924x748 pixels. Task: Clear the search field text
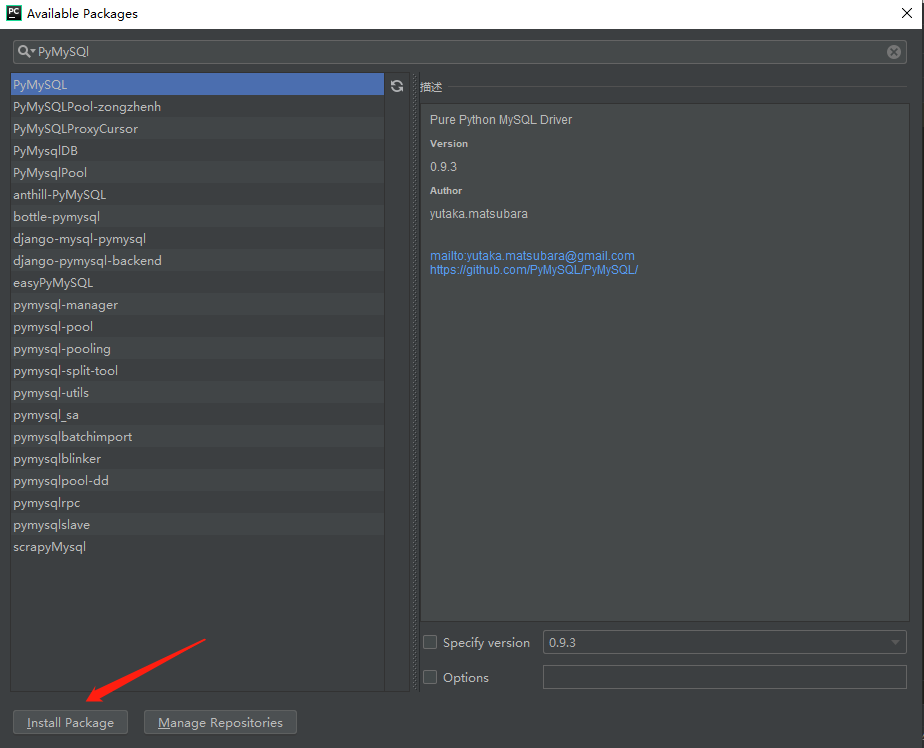pos(893,52)
